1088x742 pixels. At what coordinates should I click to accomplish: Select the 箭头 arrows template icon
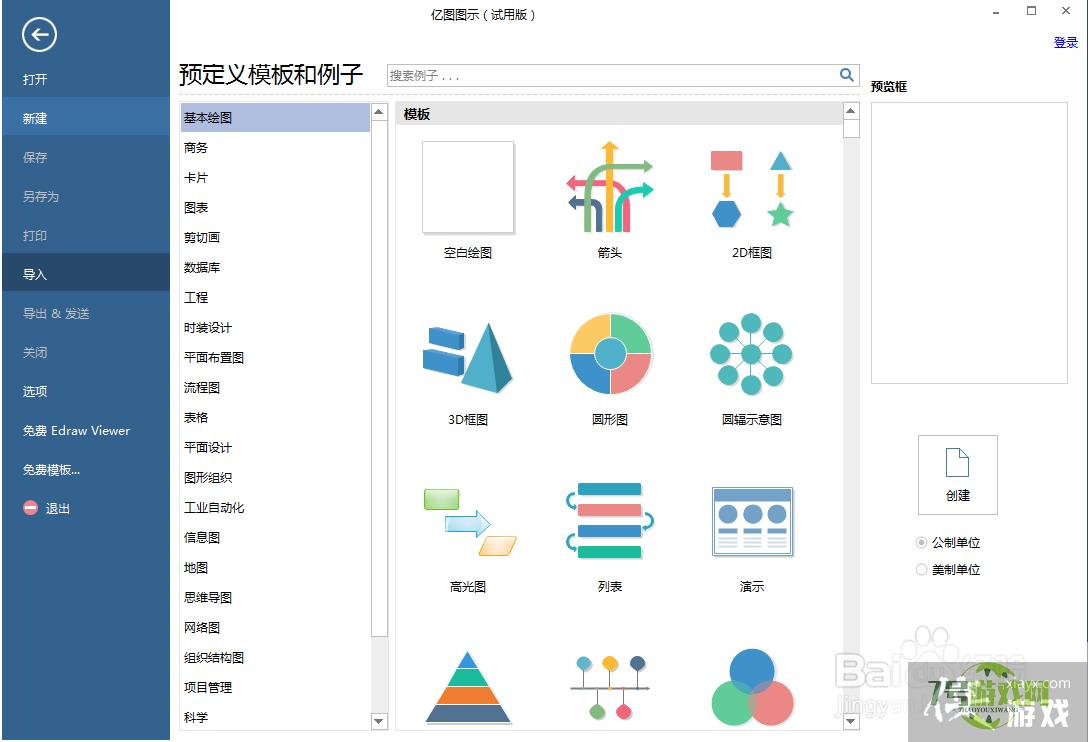[x=610, y=187]
